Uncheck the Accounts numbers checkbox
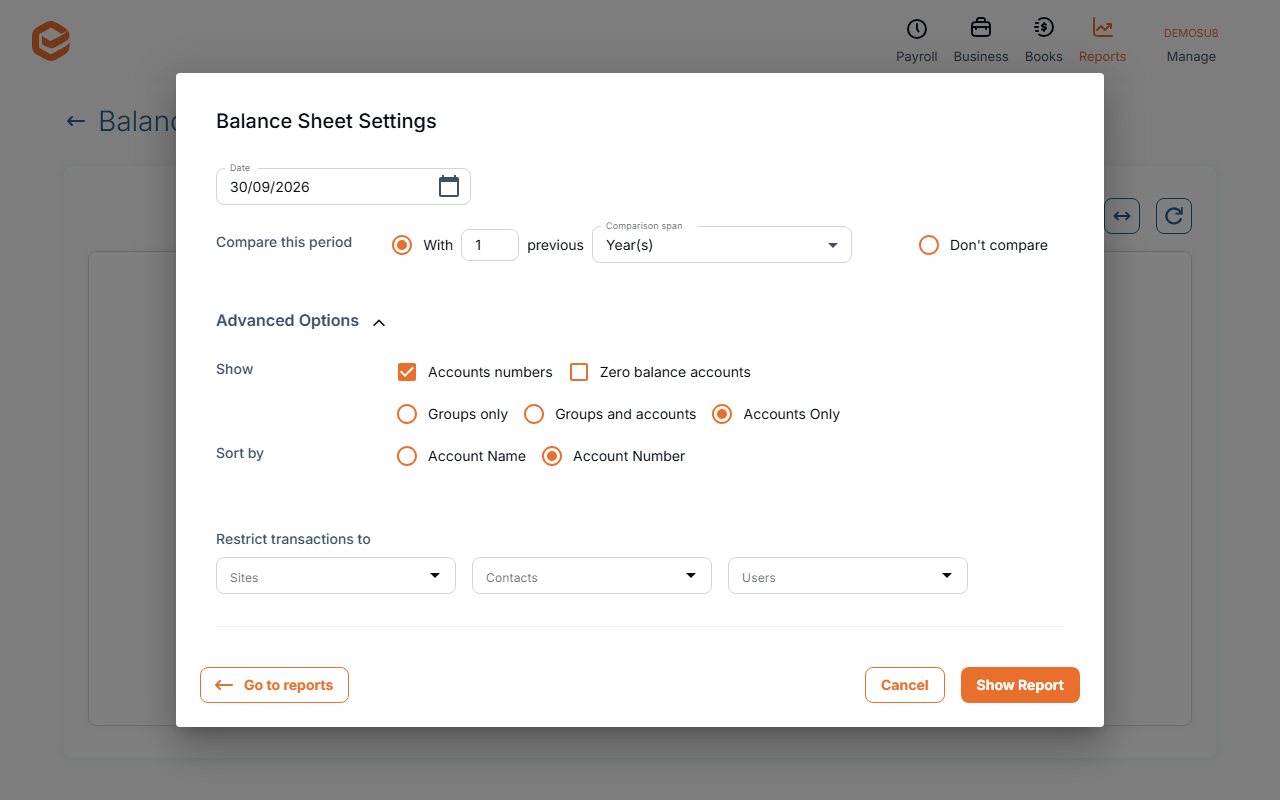This screenshot has width=1280, height=800. click(407, 372)
